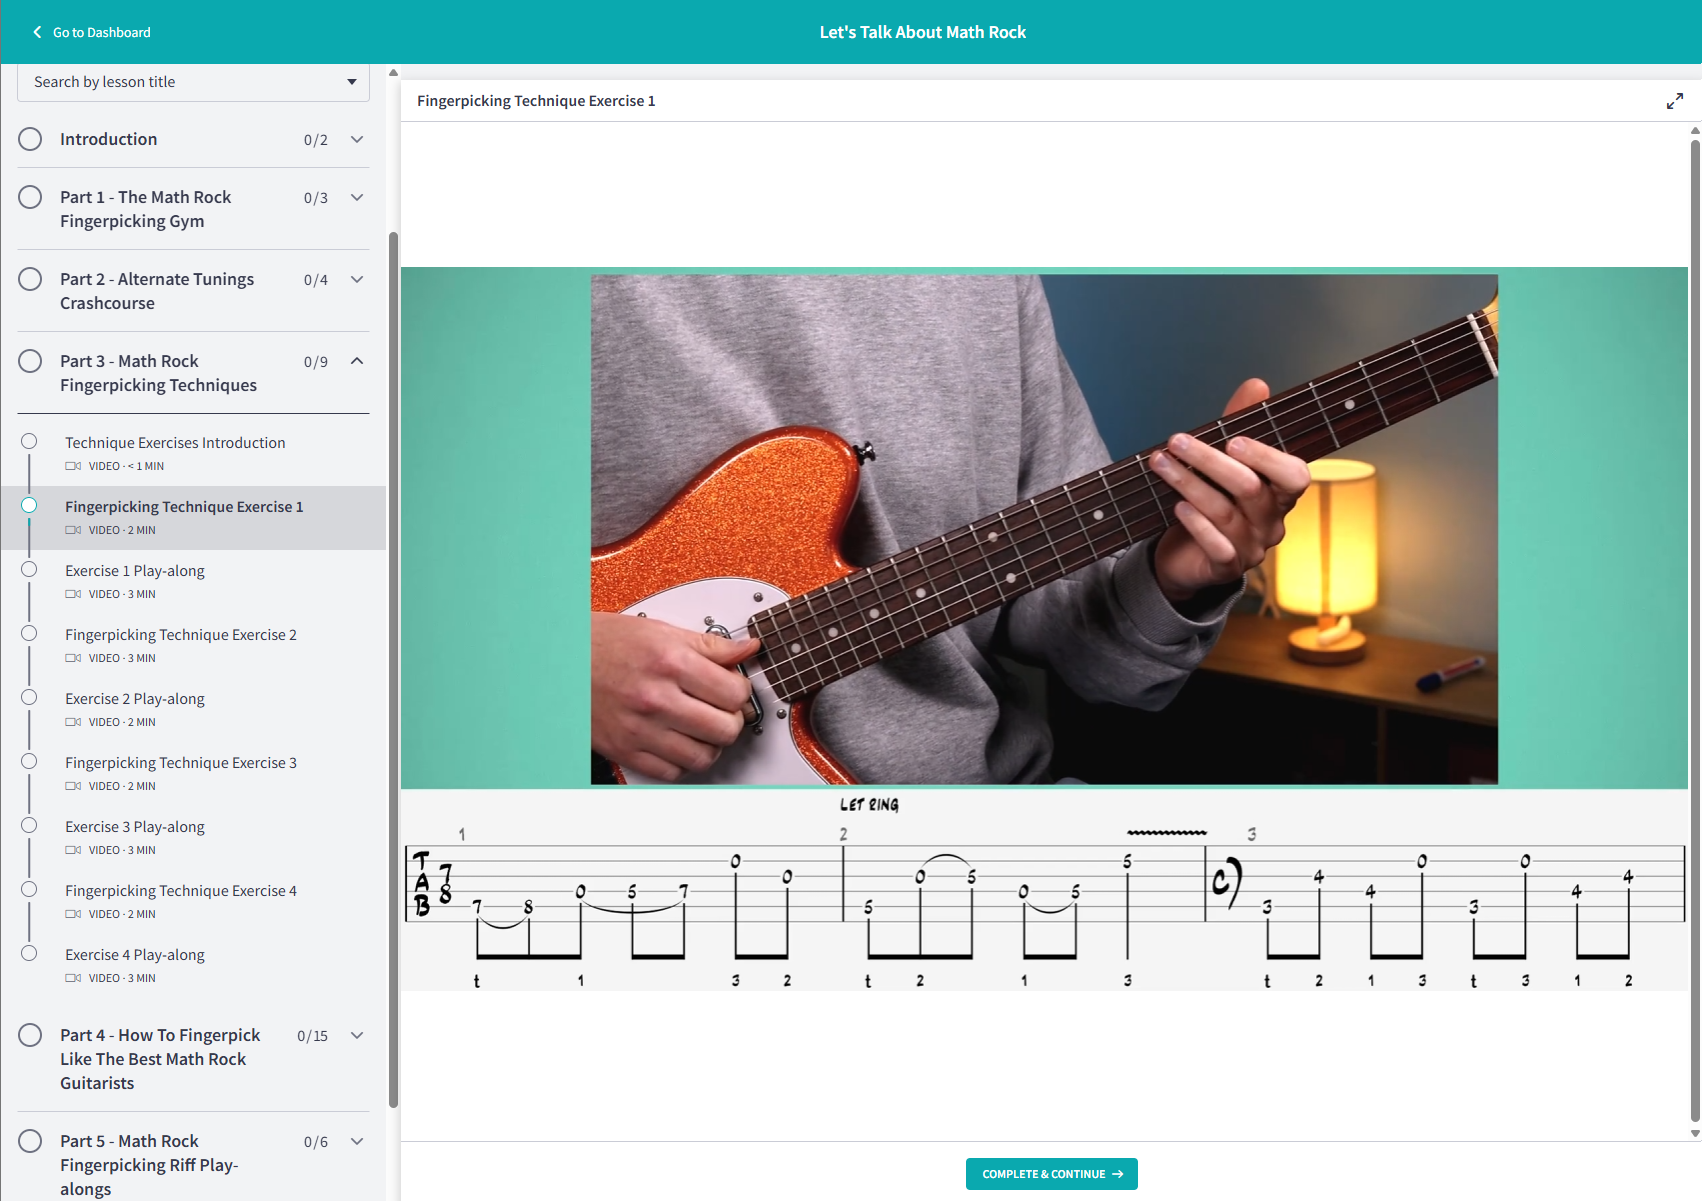1702x1201 pixels.
Task: Expand Part 1 Math Rock Fingerpicking Gym
Action: coord(357,197)
